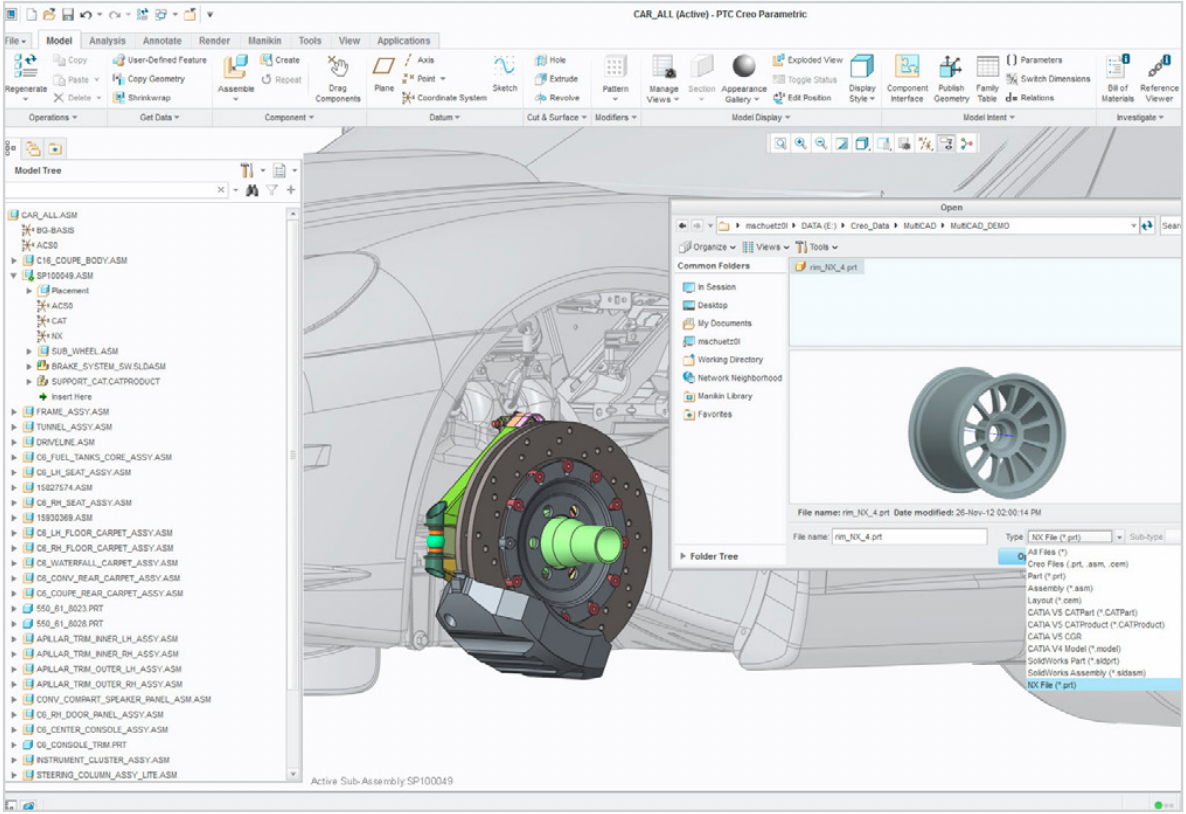The image size is (1186, 814).
Task: Select the rim_NX_4.prt file thumbnail
Action: (828, 268)
